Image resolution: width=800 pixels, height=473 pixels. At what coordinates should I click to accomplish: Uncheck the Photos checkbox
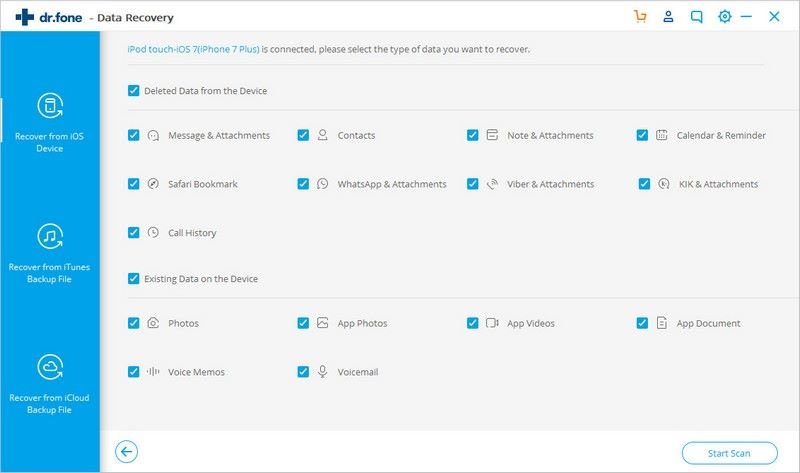(133, 323)
